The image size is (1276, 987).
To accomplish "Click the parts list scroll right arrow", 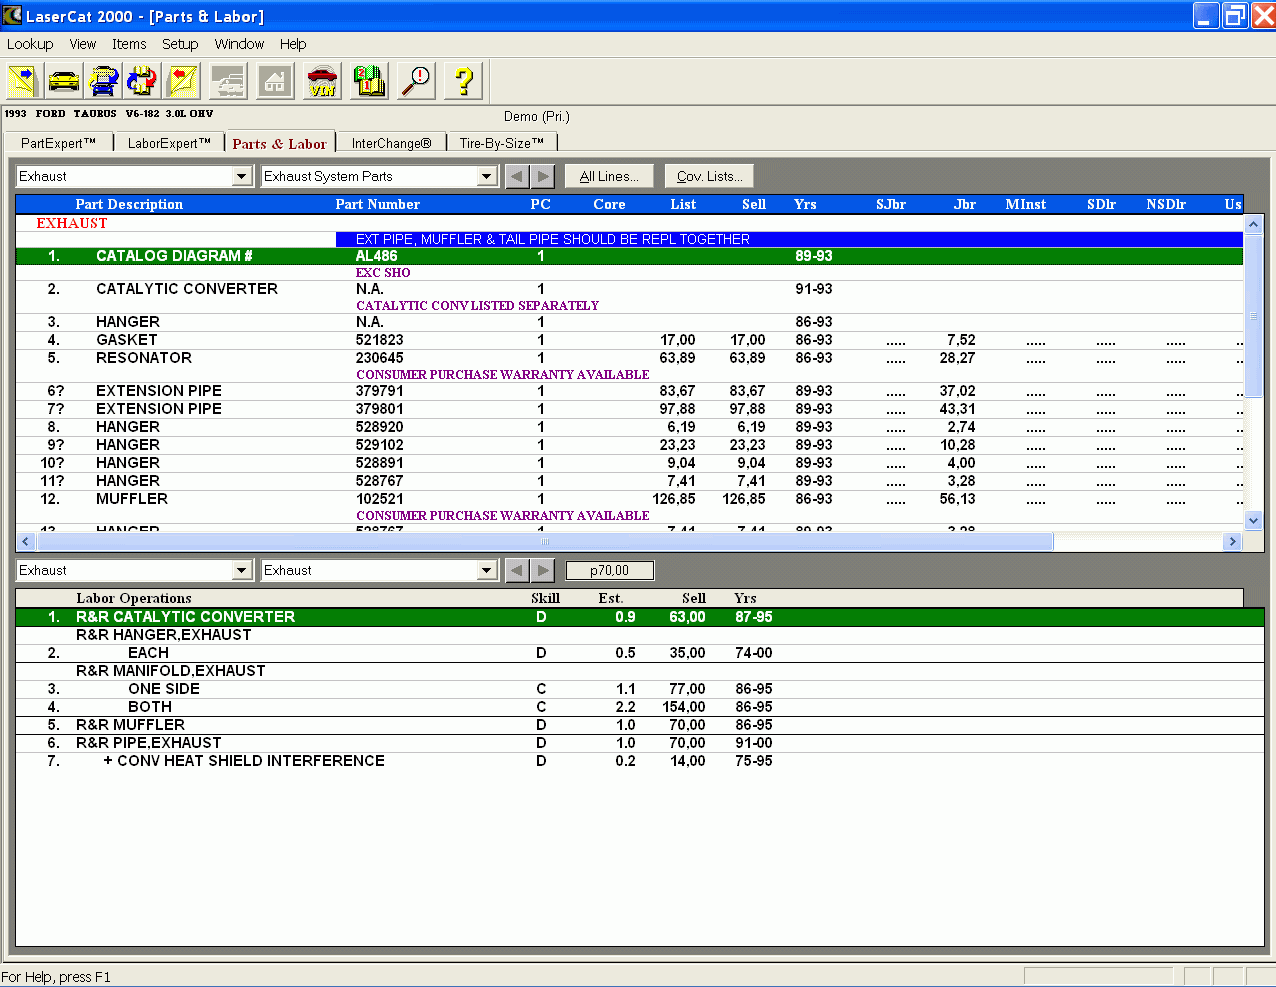I will point(1233,541).
